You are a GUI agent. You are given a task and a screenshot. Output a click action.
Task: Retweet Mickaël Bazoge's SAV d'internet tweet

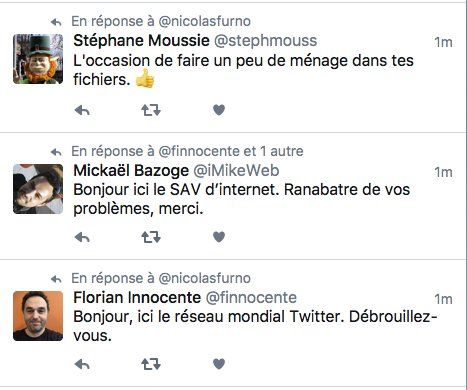[151, 237]
